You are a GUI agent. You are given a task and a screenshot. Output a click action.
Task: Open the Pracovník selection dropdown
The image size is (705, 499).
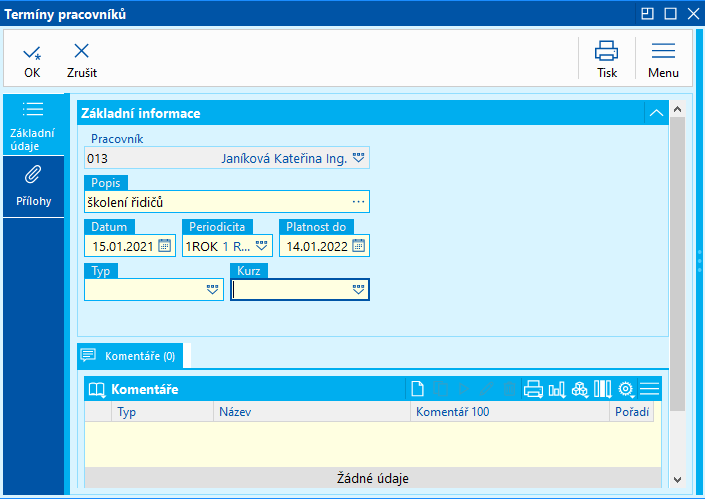pos(358,158)
